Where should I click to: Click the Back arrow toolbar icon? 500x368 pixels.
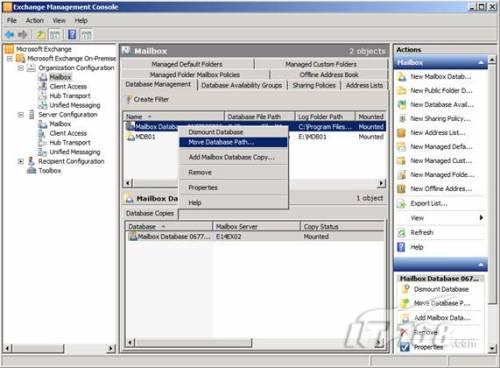(9, 34)
